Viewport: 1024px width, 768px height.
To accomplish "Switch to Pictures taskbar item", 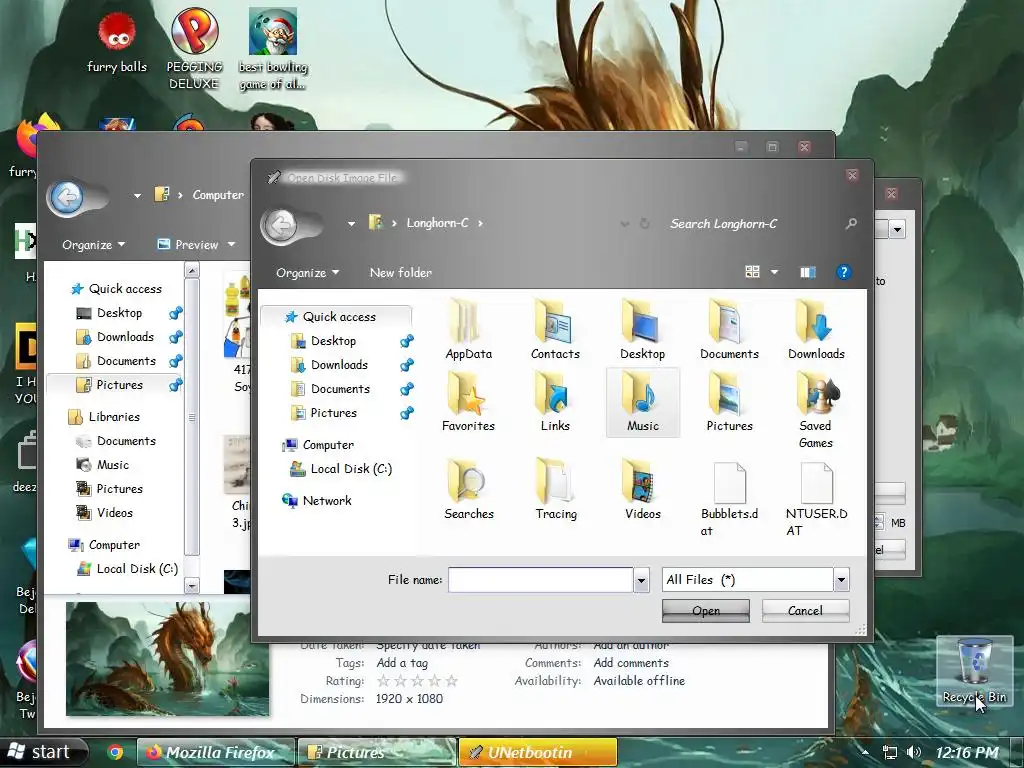I will click(x=377, y=752).
